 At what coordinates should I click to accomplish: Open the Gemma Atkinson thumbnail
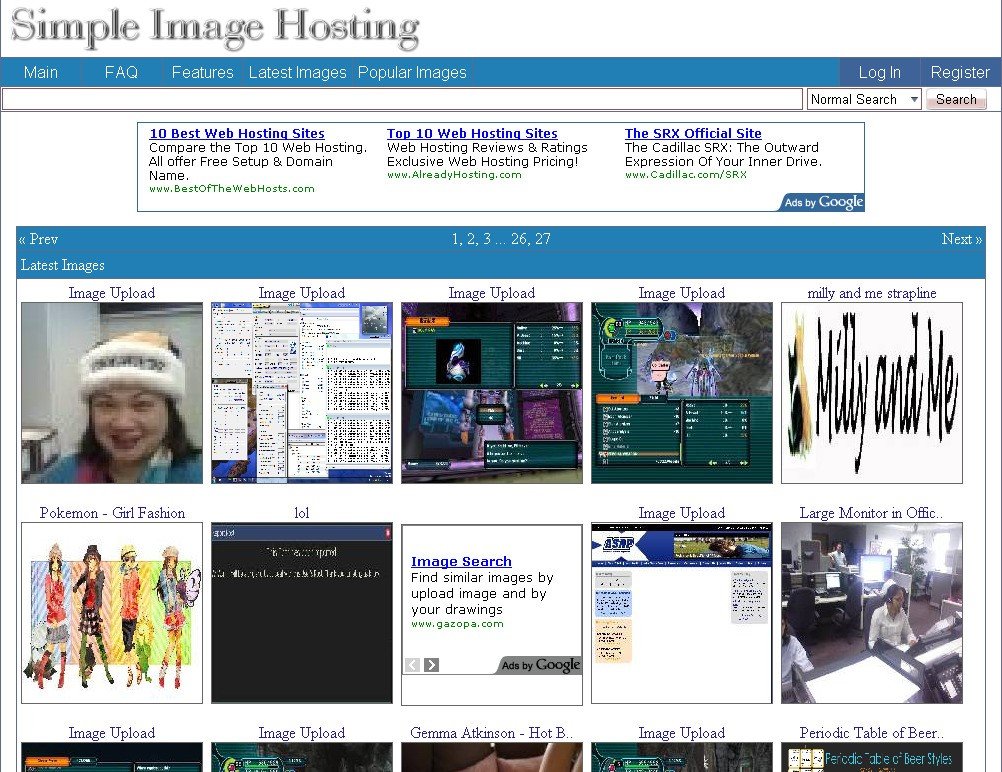[491, 757]
